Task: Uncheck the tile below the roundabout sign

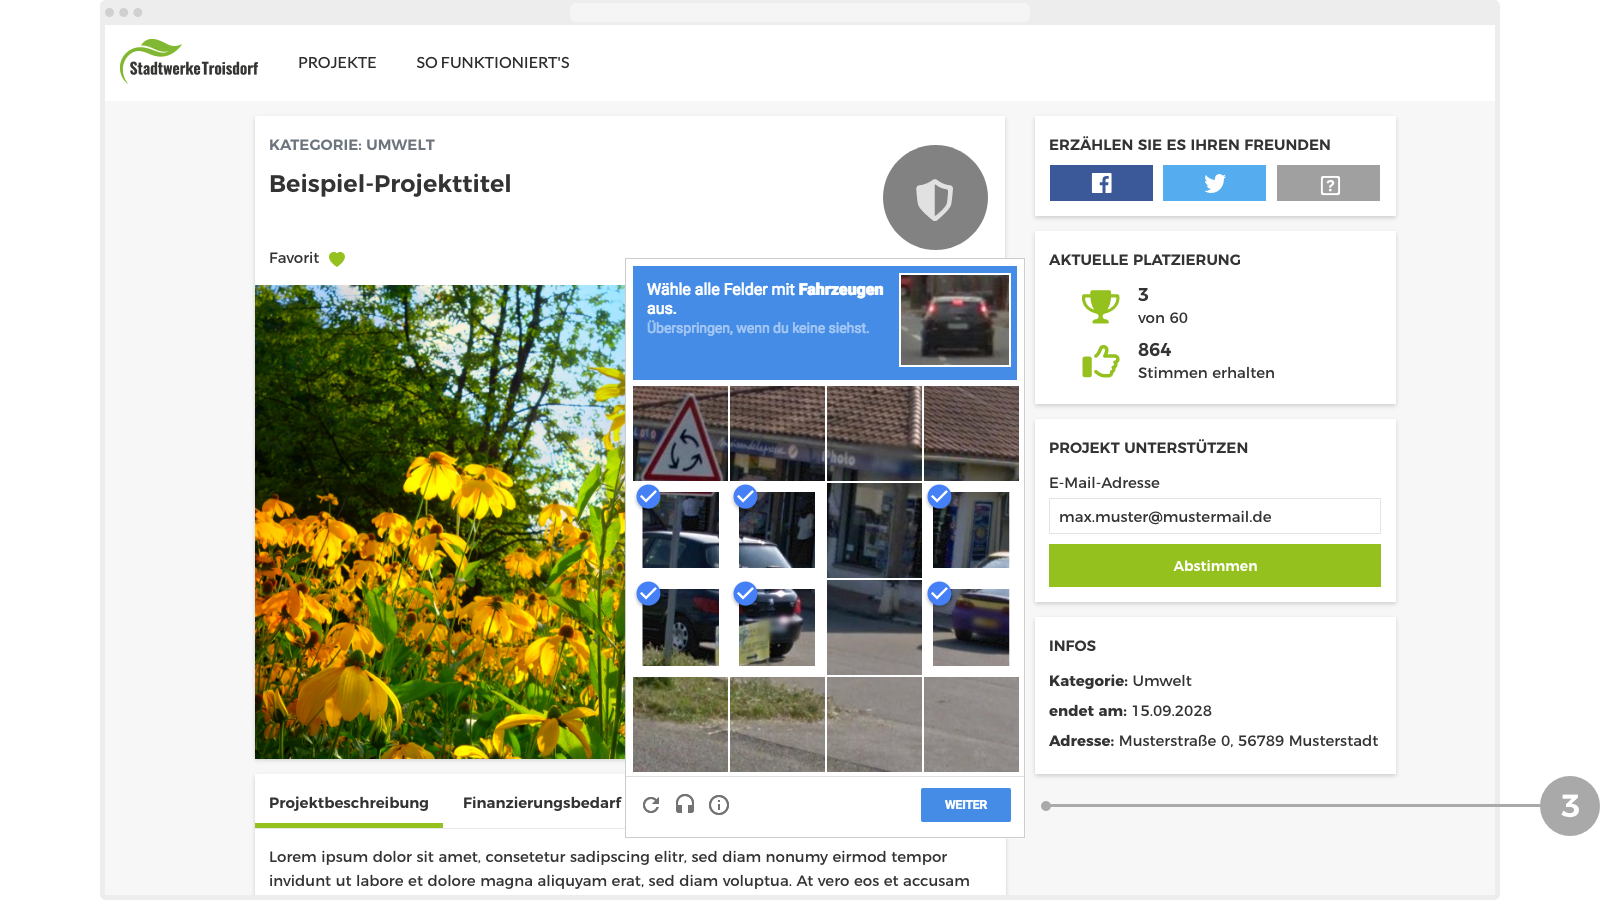Action: (680, 530)
